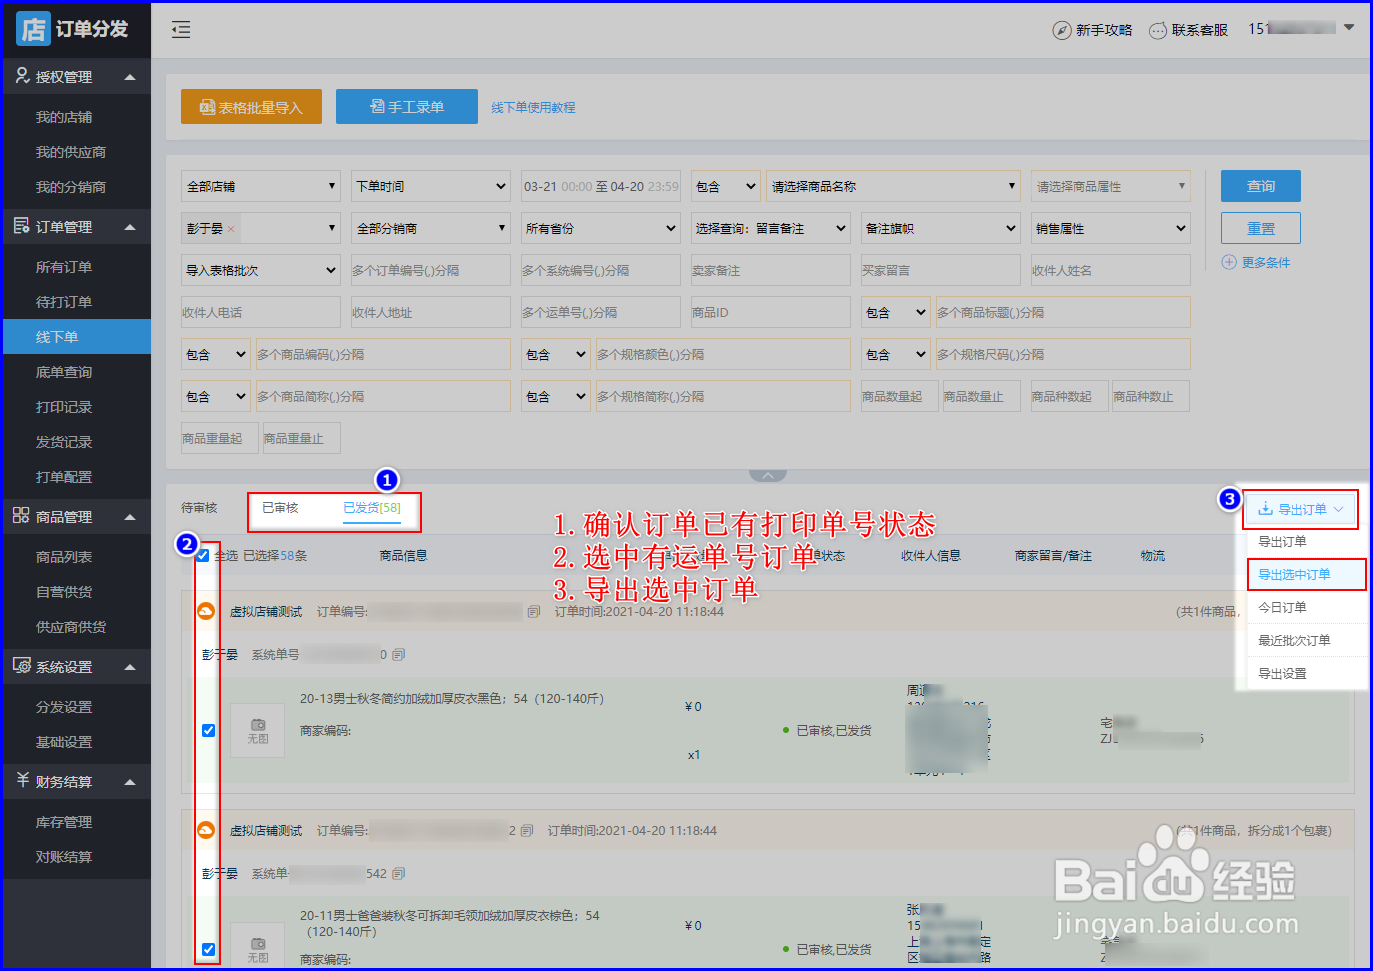Click the 店 app logo icon
1373x971 pixels.
point(33,29)
